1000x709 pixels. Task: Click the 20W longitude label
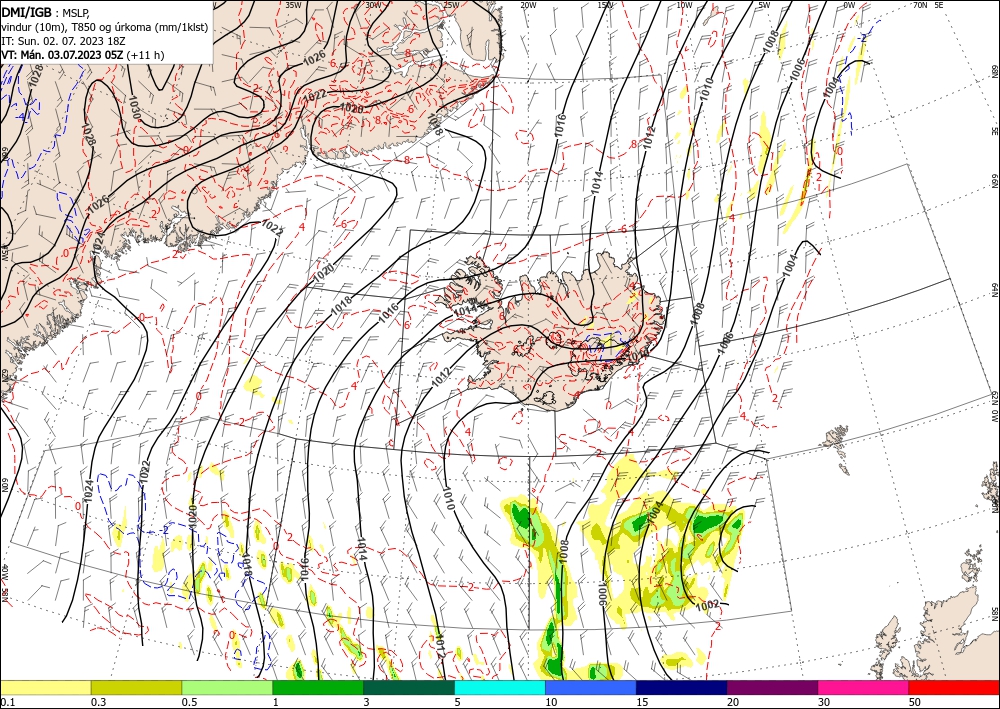(528, 5)
